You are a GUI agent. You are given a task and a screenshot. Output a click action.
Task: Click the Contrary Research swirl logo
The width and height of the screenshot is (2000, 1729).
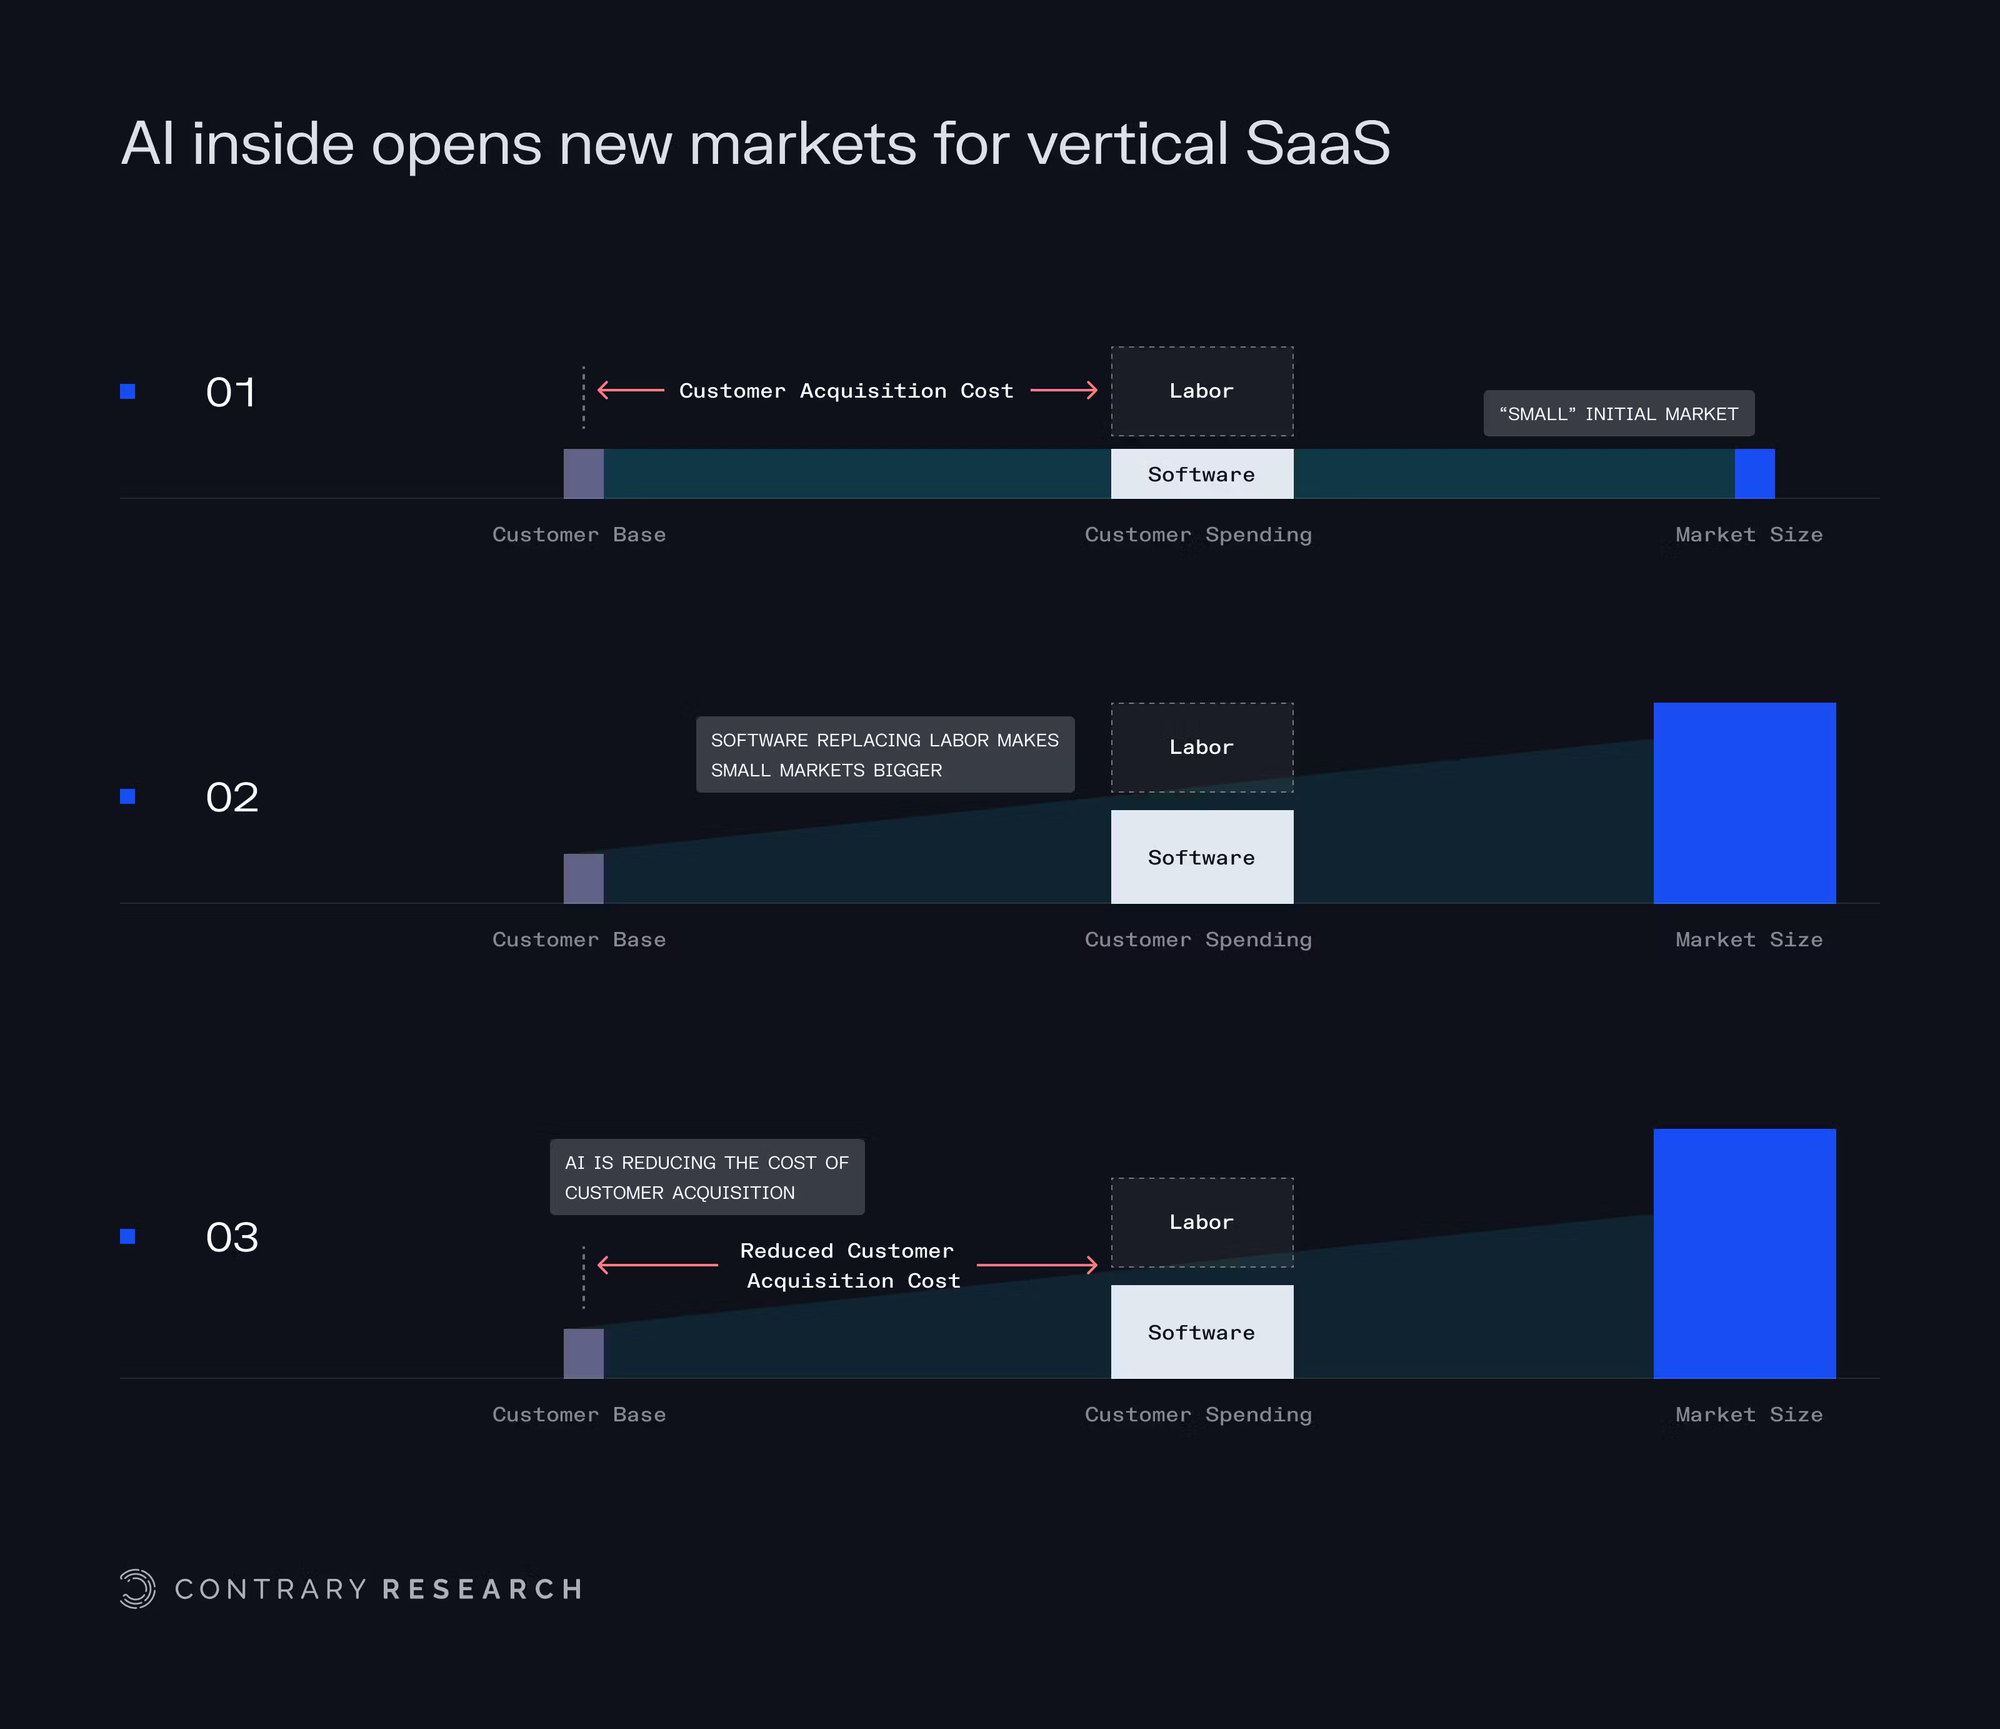point(138,1588)
